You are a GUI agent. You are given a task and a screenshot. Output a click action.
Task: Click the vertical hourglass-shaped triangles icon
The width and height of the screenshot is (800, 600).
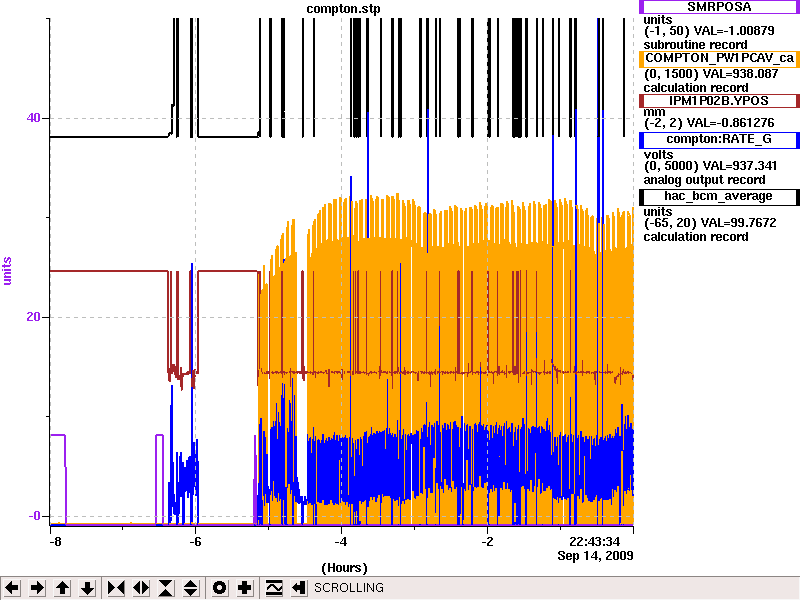point(166,588)
